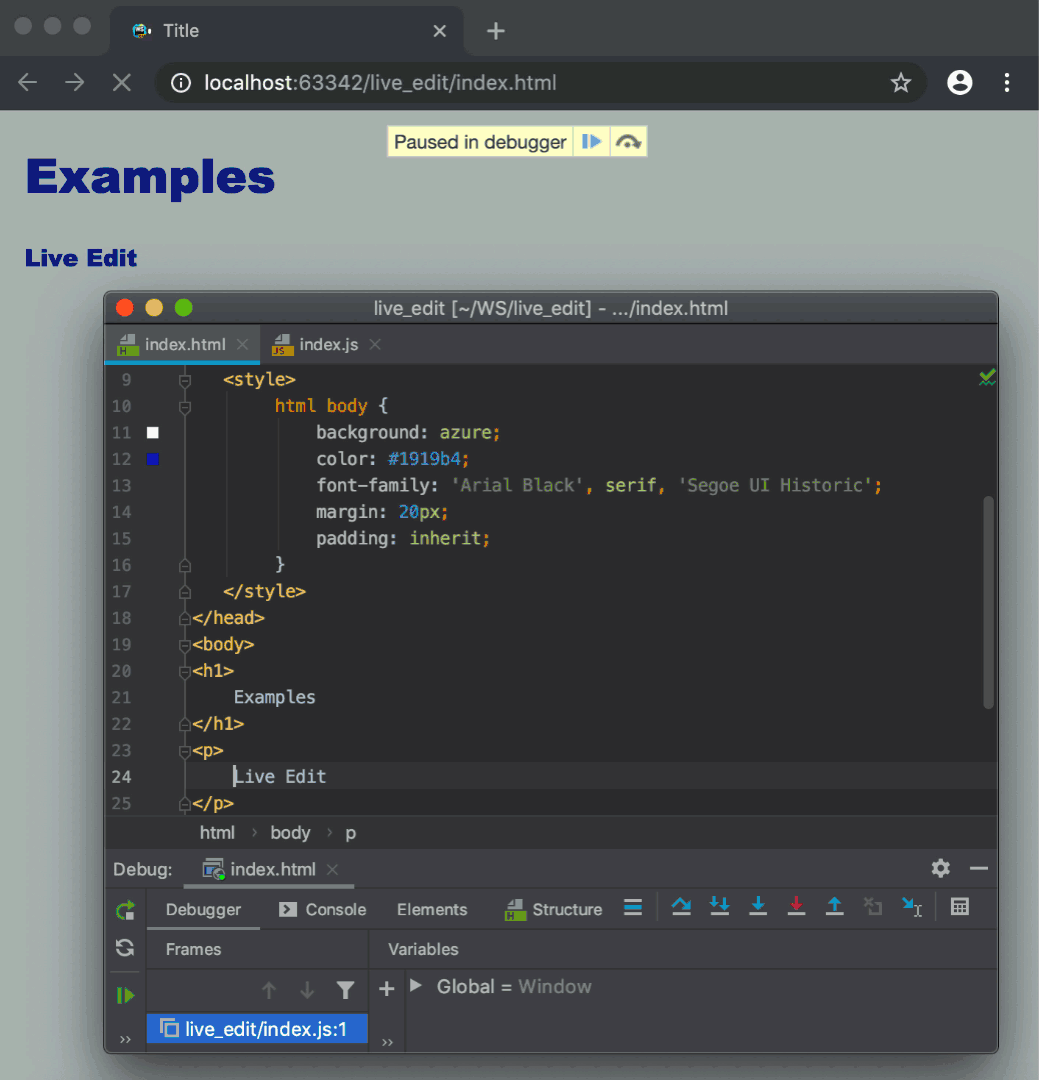Click the Run to Cursor icon

pyautogui.click(x=911, y=907)
